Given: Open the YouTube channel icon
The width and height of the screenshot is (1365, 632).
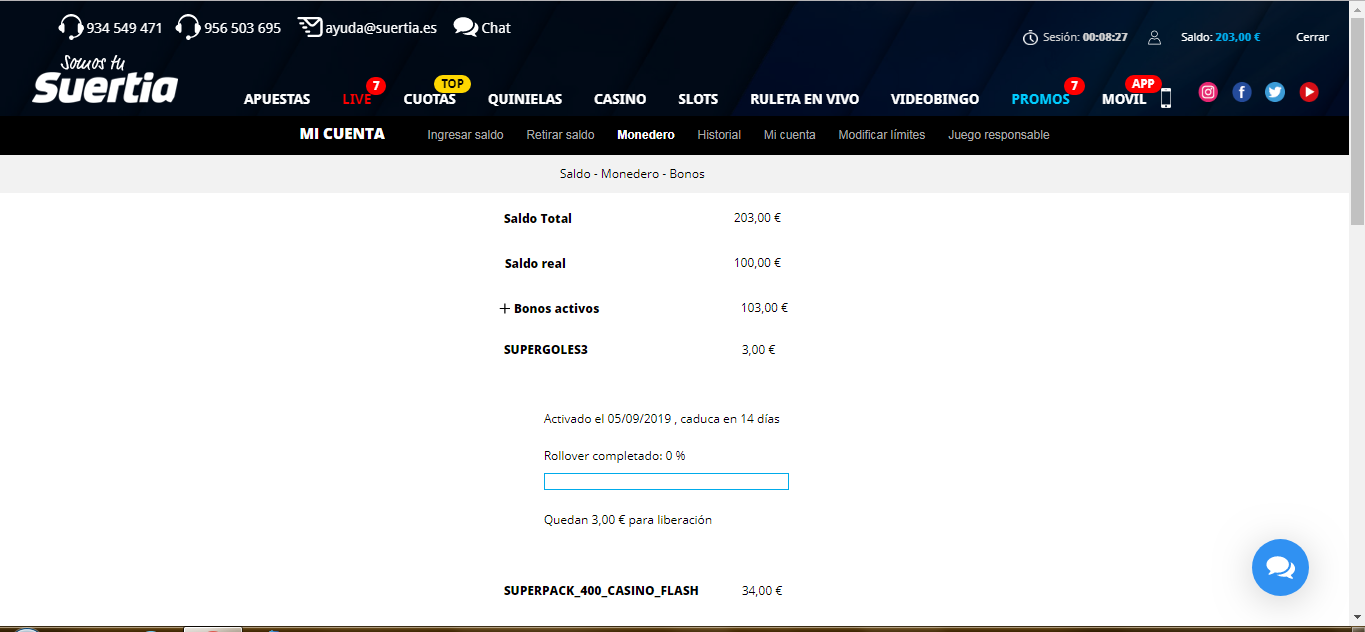Looking at the screenshot, I should 1309,92.
